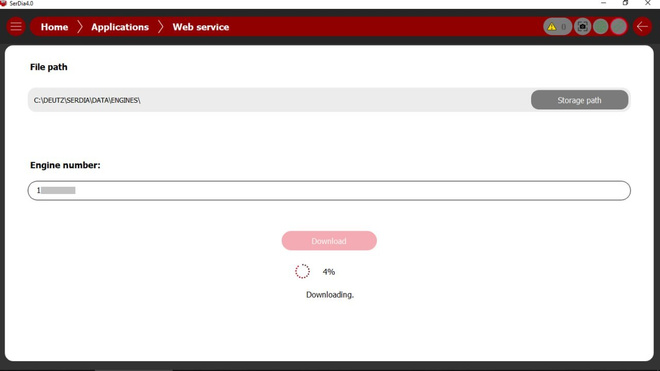
Task: Click the Downloading status text
Action: (330, 295)
